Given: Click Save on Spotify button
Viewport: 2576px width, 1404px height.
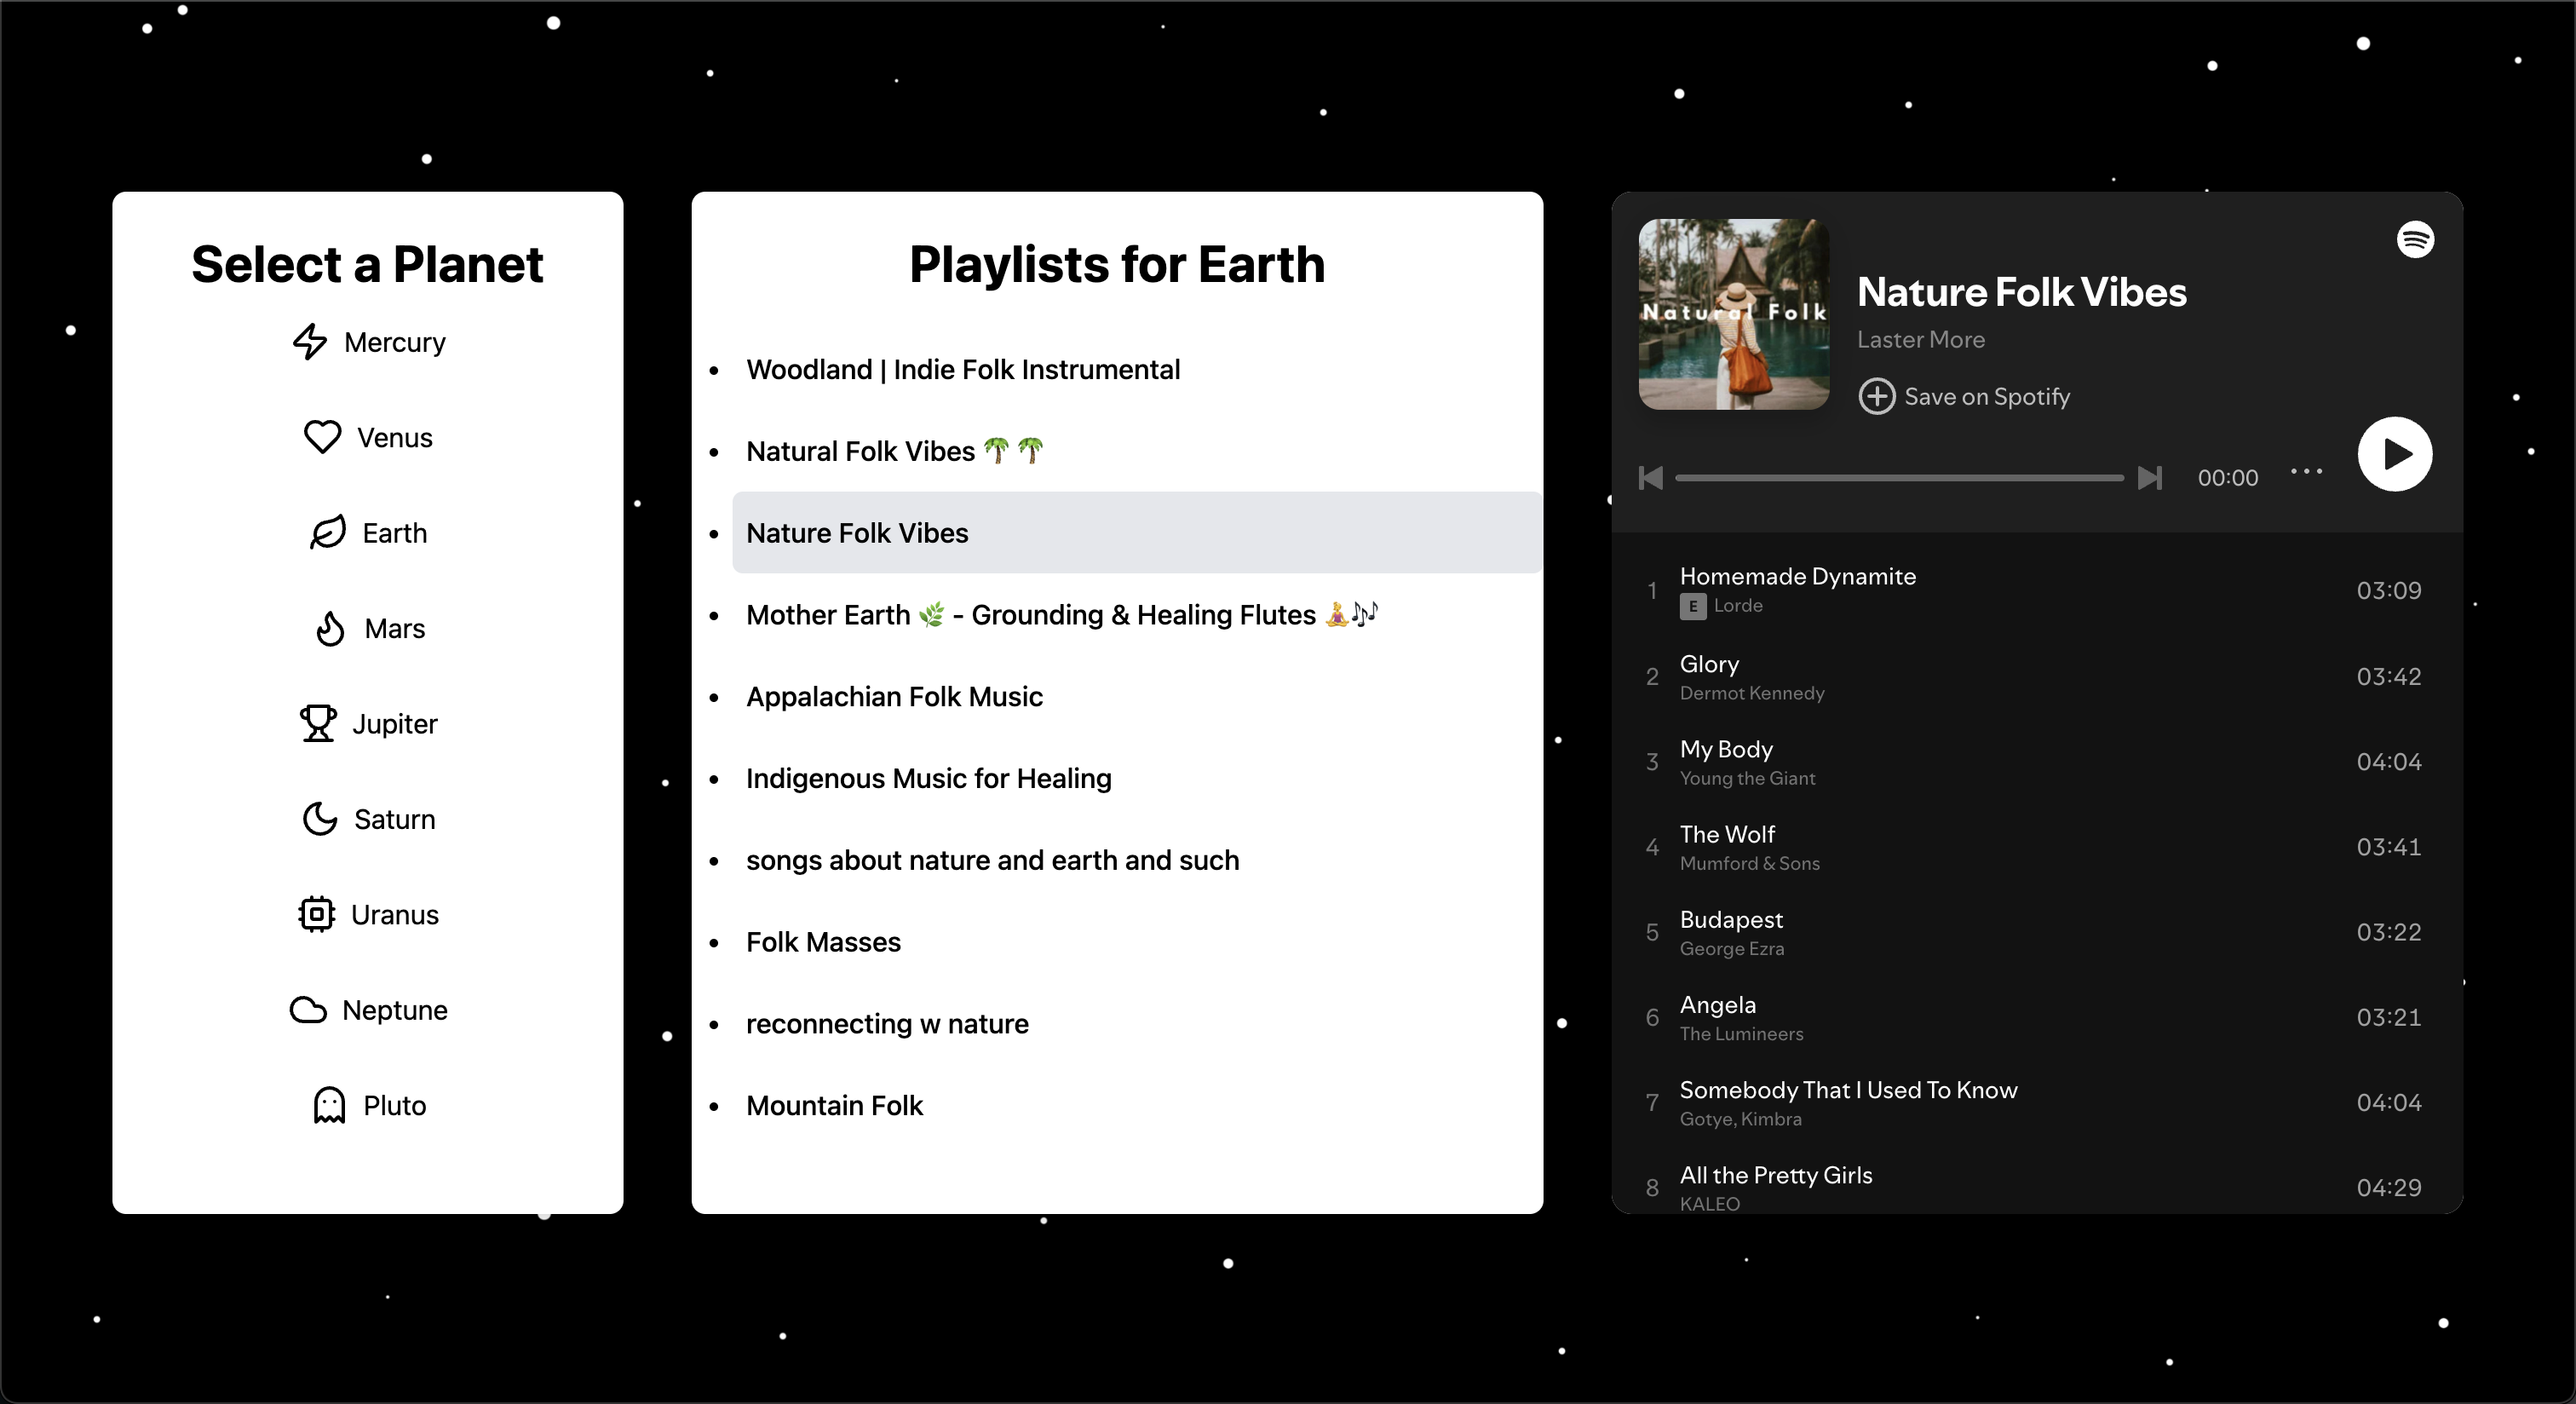Looking at the screenshot, I should [1965, 396].
